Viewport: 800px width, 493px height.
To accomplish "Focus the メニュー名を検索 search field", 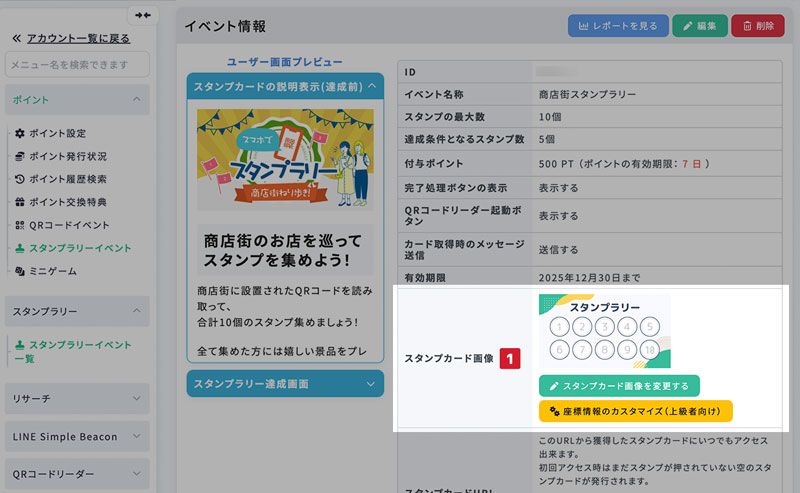I will [77, 65].
